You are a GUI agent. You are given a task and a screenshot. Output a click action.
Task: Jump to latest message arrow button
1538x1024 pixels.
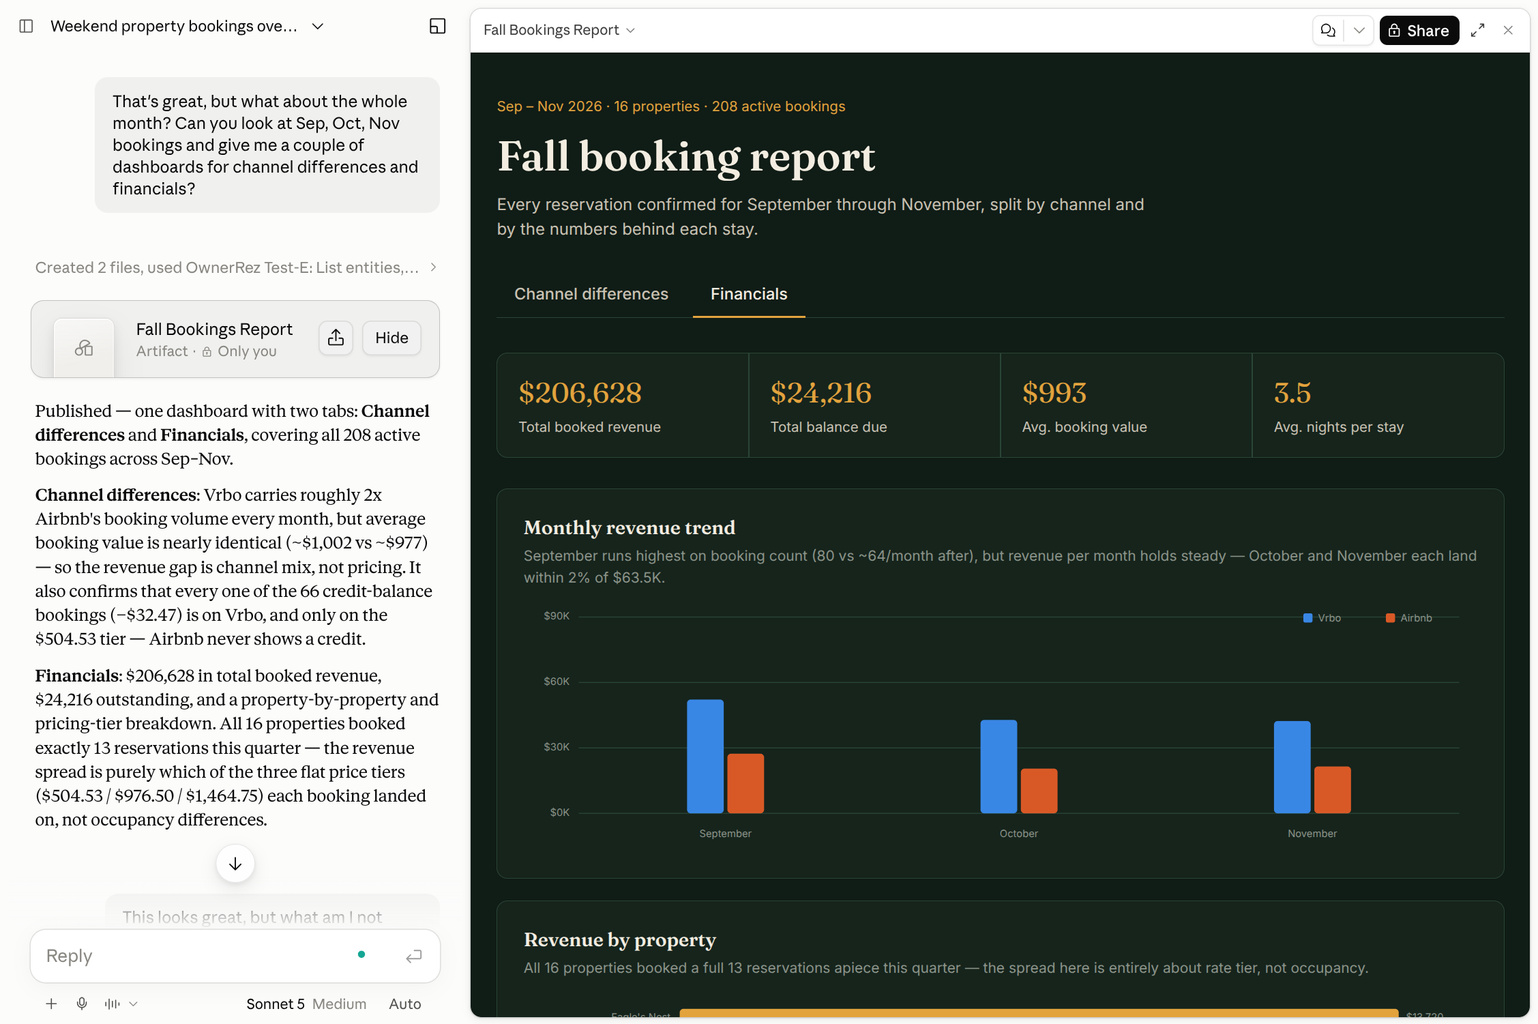[235, 864]
